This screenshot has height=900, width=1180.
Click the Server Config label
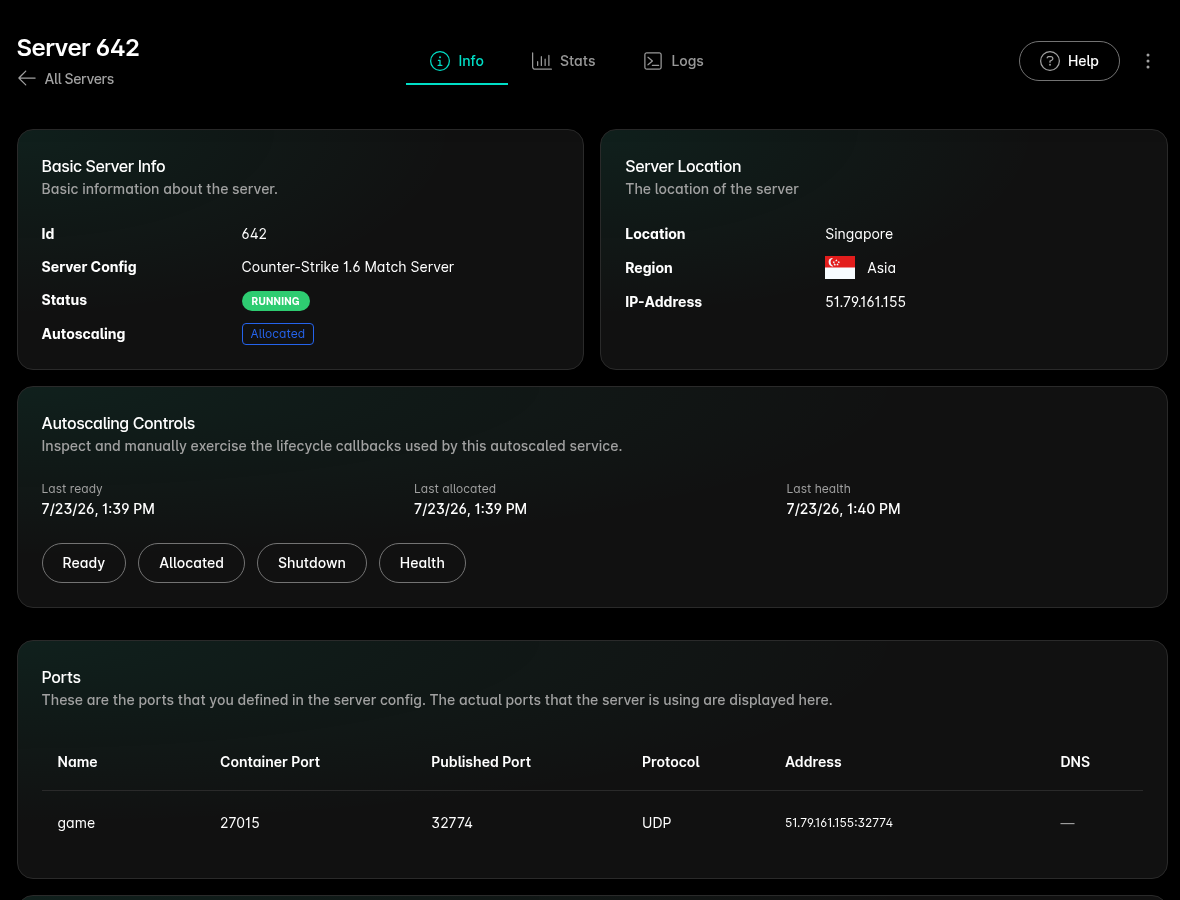tap(89, 267)
